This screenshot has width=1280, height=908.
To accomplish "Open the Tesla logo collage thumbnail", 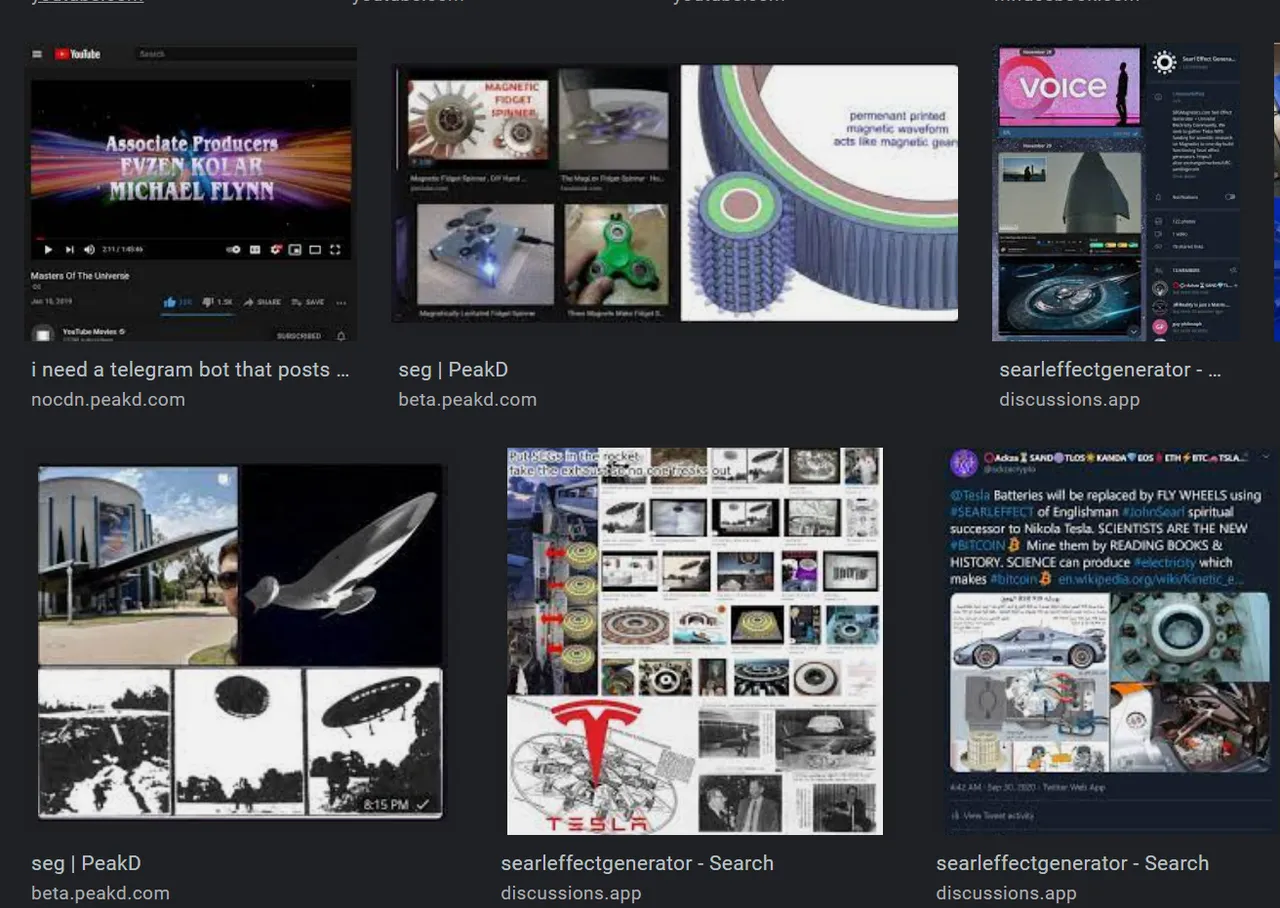I will click(694, 641).
